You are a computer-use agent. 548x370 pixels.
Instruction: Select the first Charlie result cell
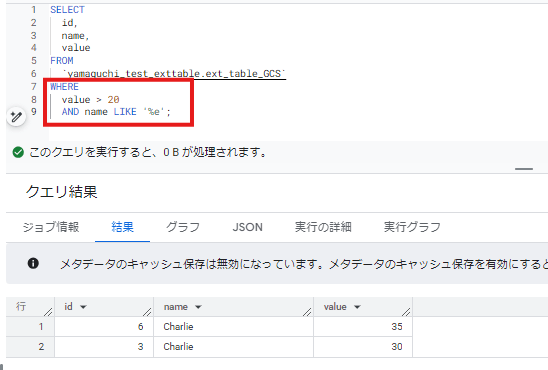click(x=233, y=327)
